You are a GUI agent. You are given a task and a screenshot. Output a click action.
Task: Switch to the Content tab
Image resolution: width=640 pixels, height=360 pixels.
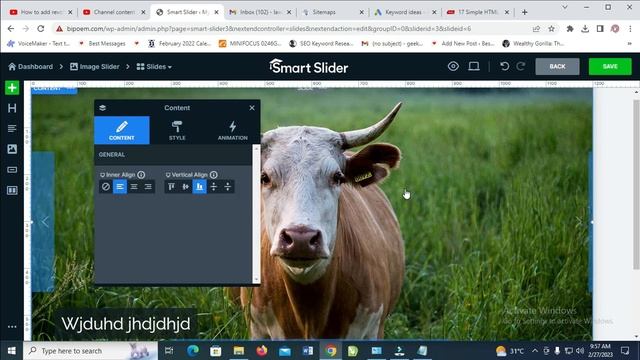tap(122, 130)
